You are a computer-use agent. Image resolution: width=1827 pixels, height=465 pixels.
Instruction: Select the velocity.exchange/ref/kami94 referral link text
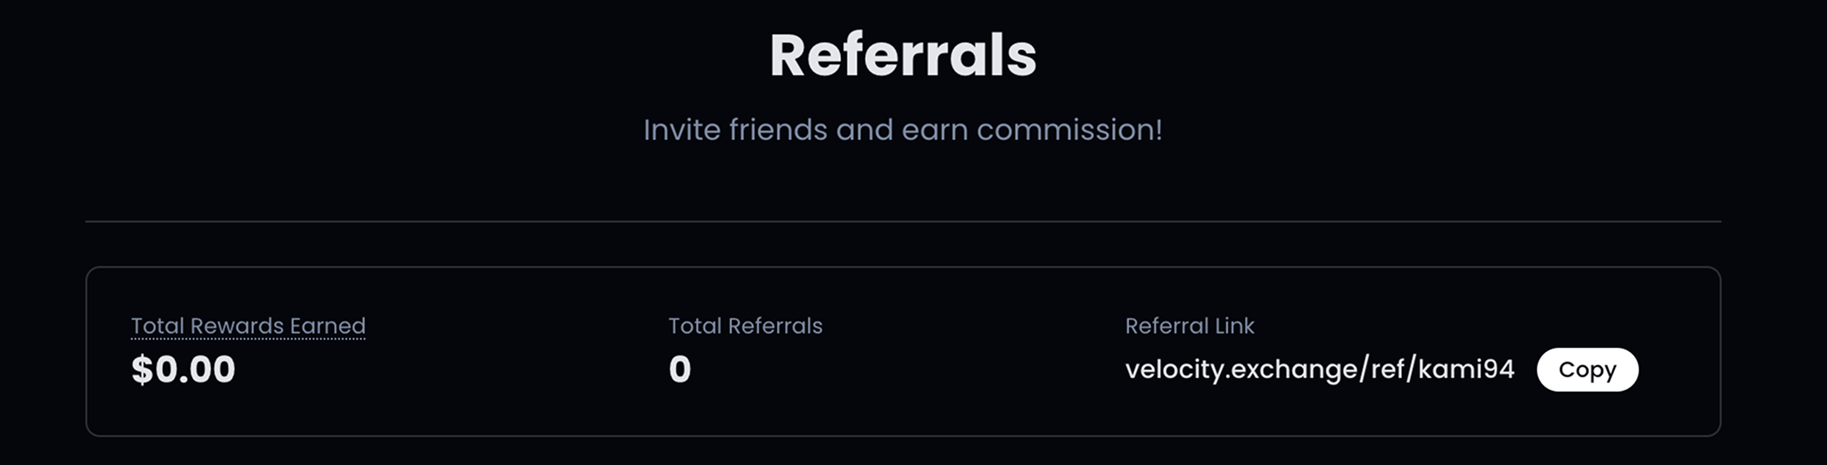pyautogui.click(x=1319, y=369)
